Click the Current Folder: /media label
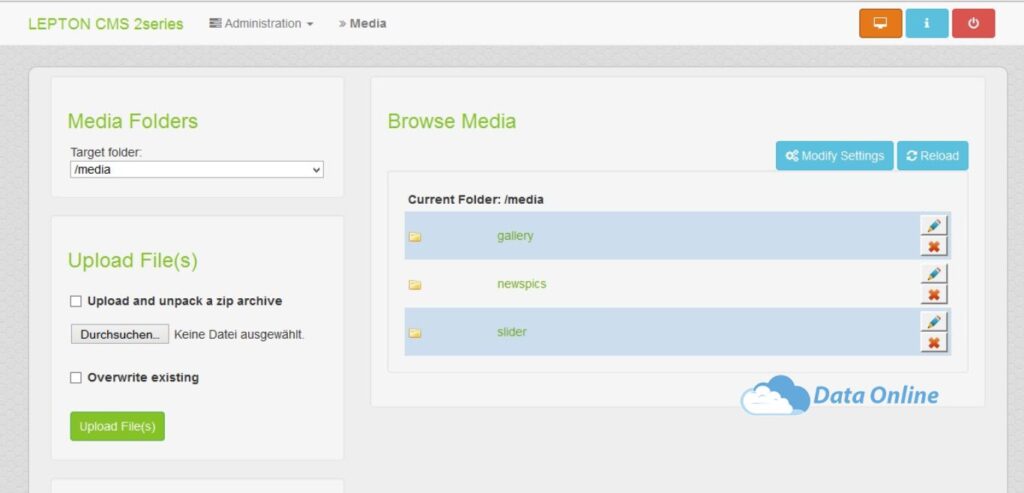 [x=475, y=200]
